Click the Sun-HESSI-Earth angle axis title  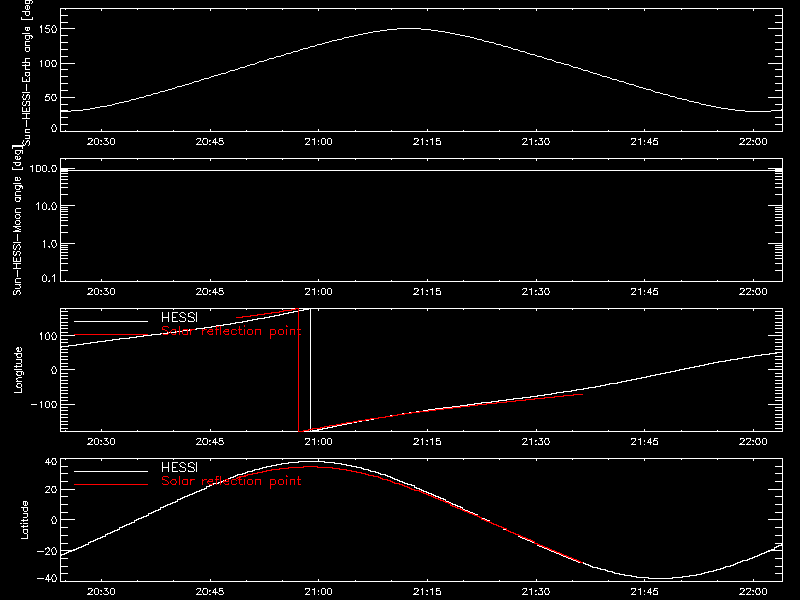pyautogui.click(x=27, y=73)
